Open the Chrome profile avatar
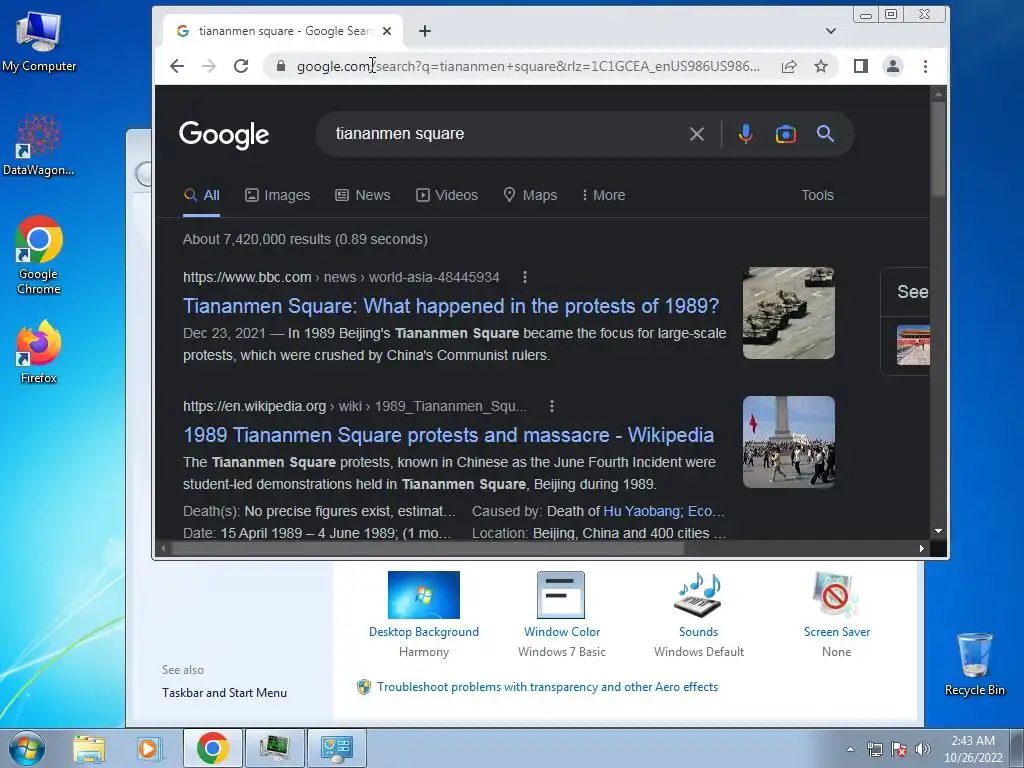The image size is (1024, 768). point(893,66)
